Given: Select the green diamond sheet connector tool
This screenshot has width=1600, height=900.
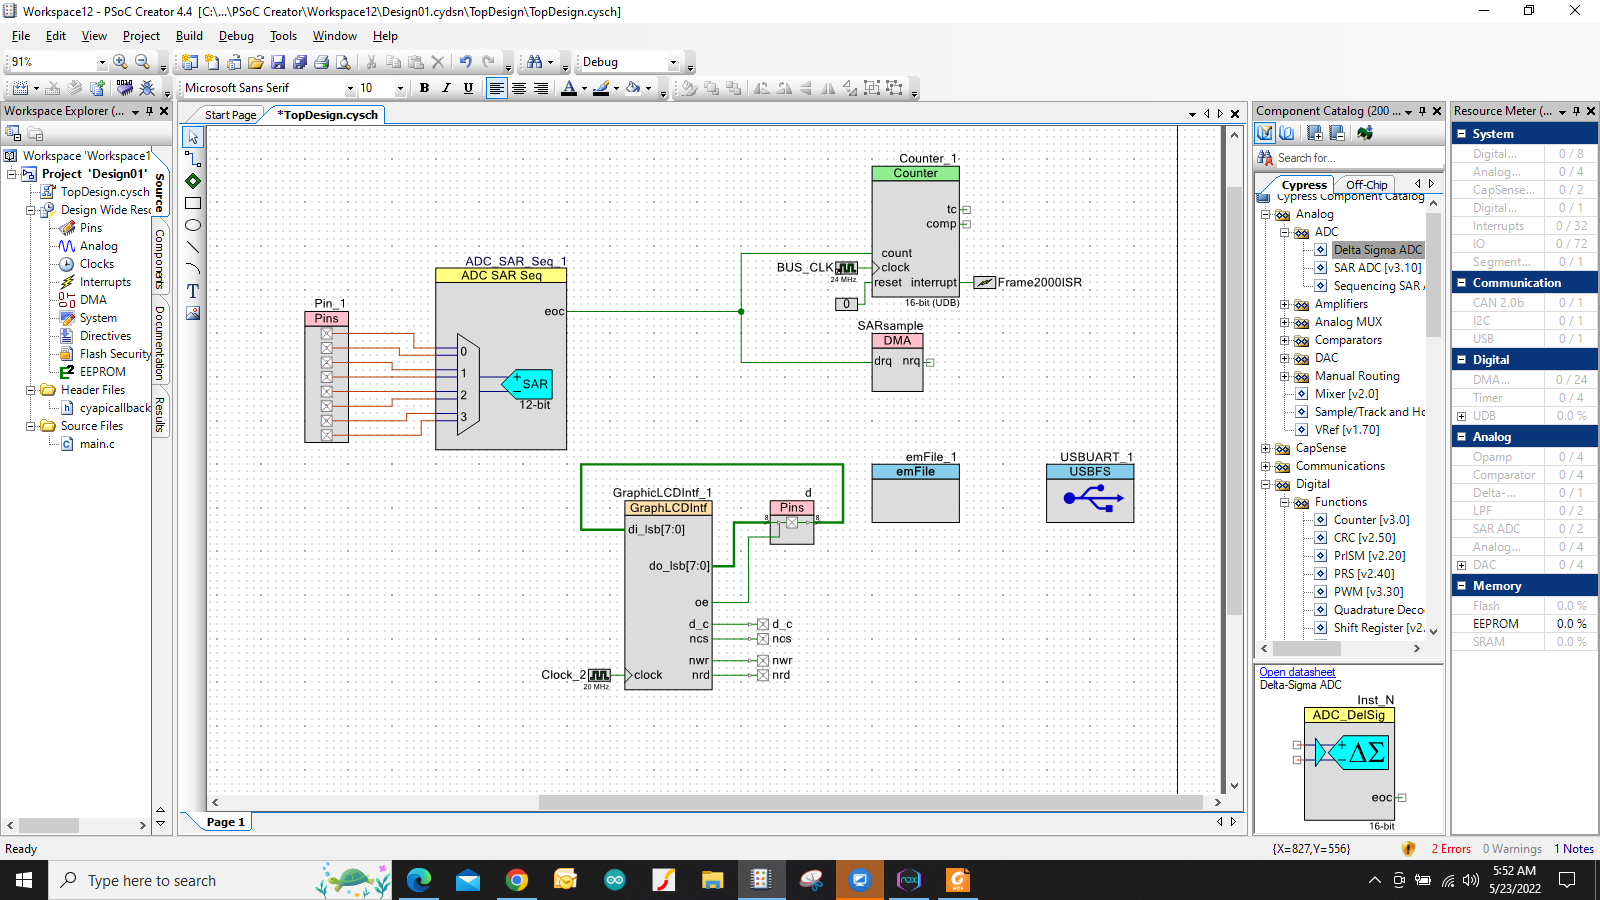Looking at the screenshot, I should click(193, 181).
